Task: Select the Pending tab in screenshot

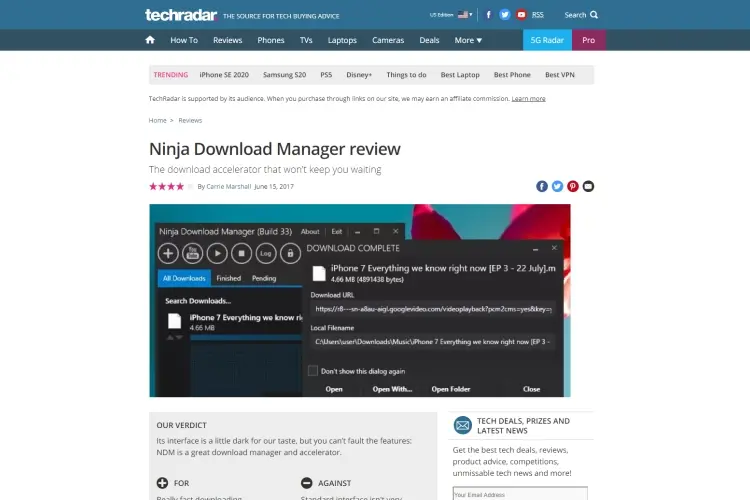Action: (264, 278)
